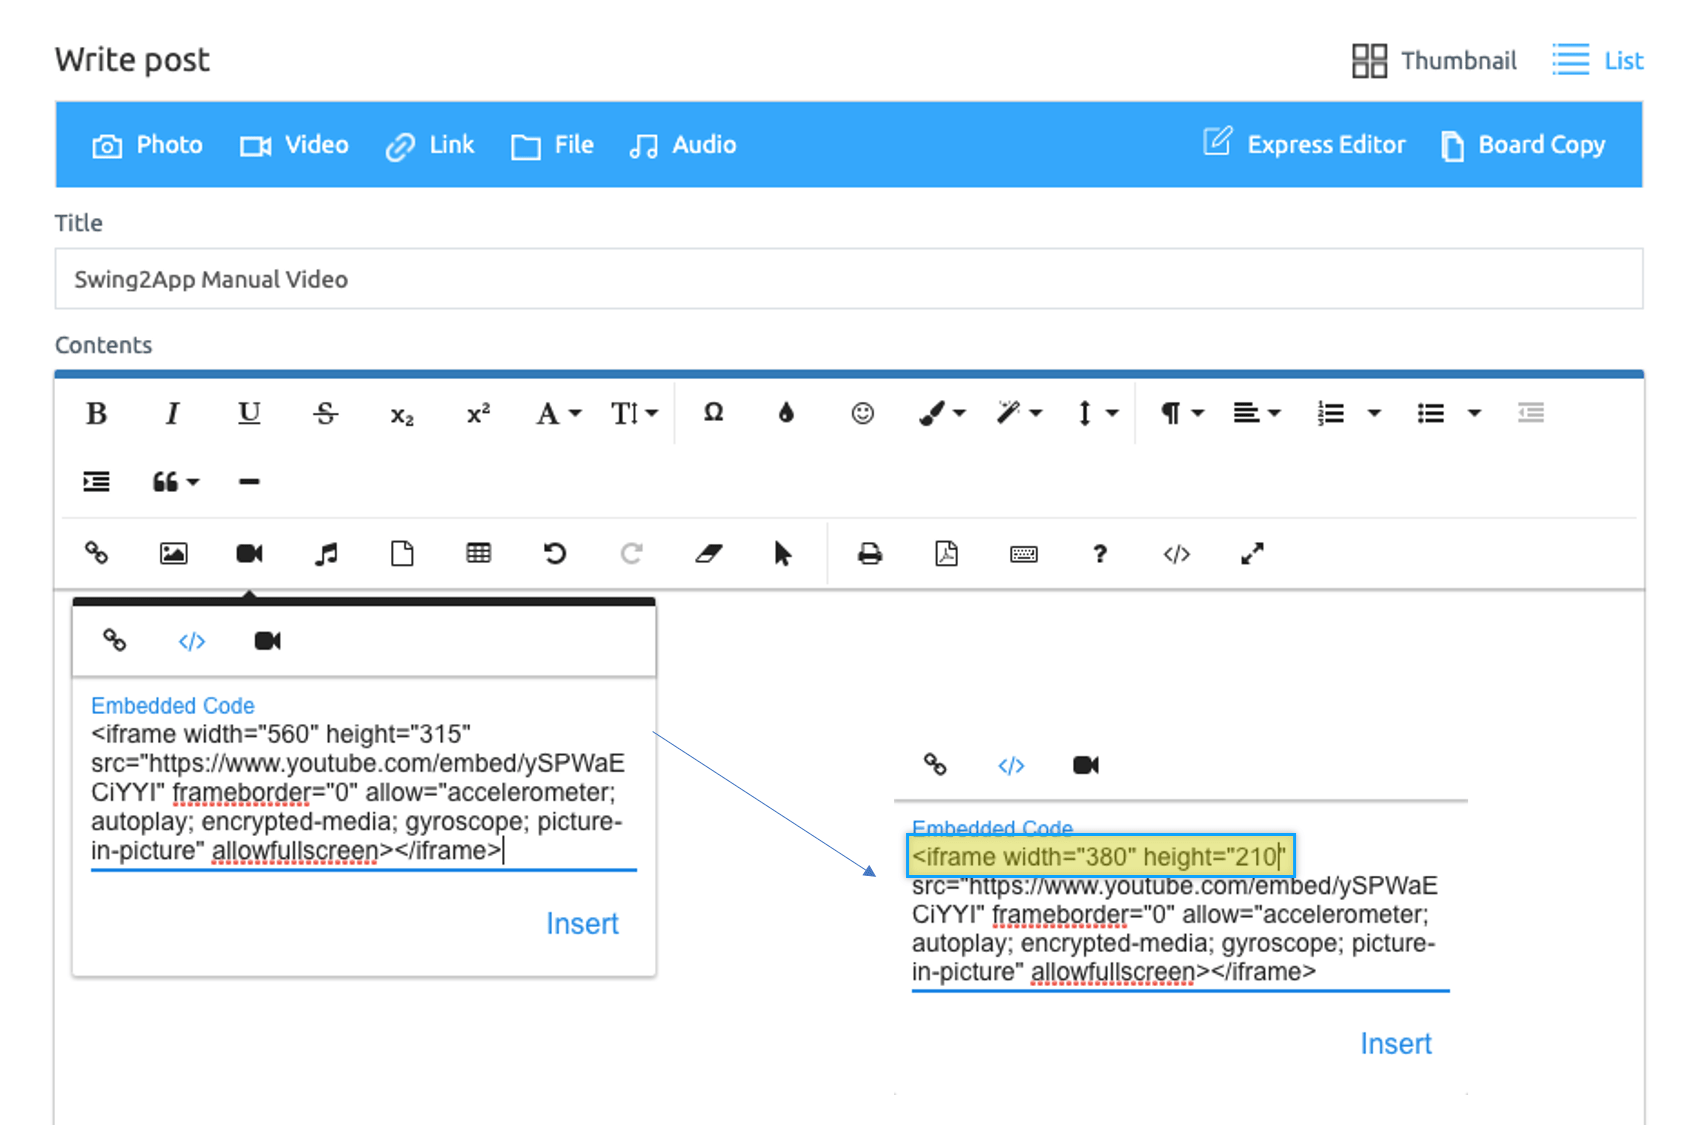Image resolution: width=1702 pixels, height=1125 pixels.
Task: Expand the Font Family dropdown
Action: [558, 413]
